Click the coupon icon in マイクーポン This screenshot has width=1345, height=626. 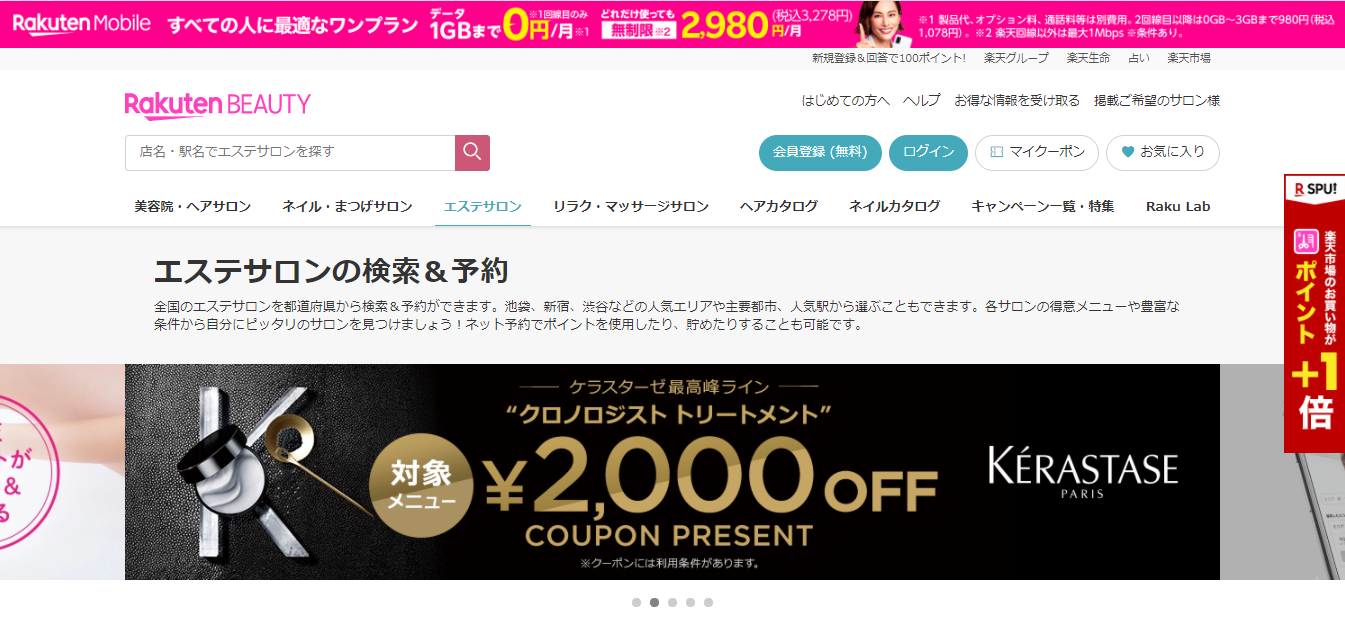996,152
